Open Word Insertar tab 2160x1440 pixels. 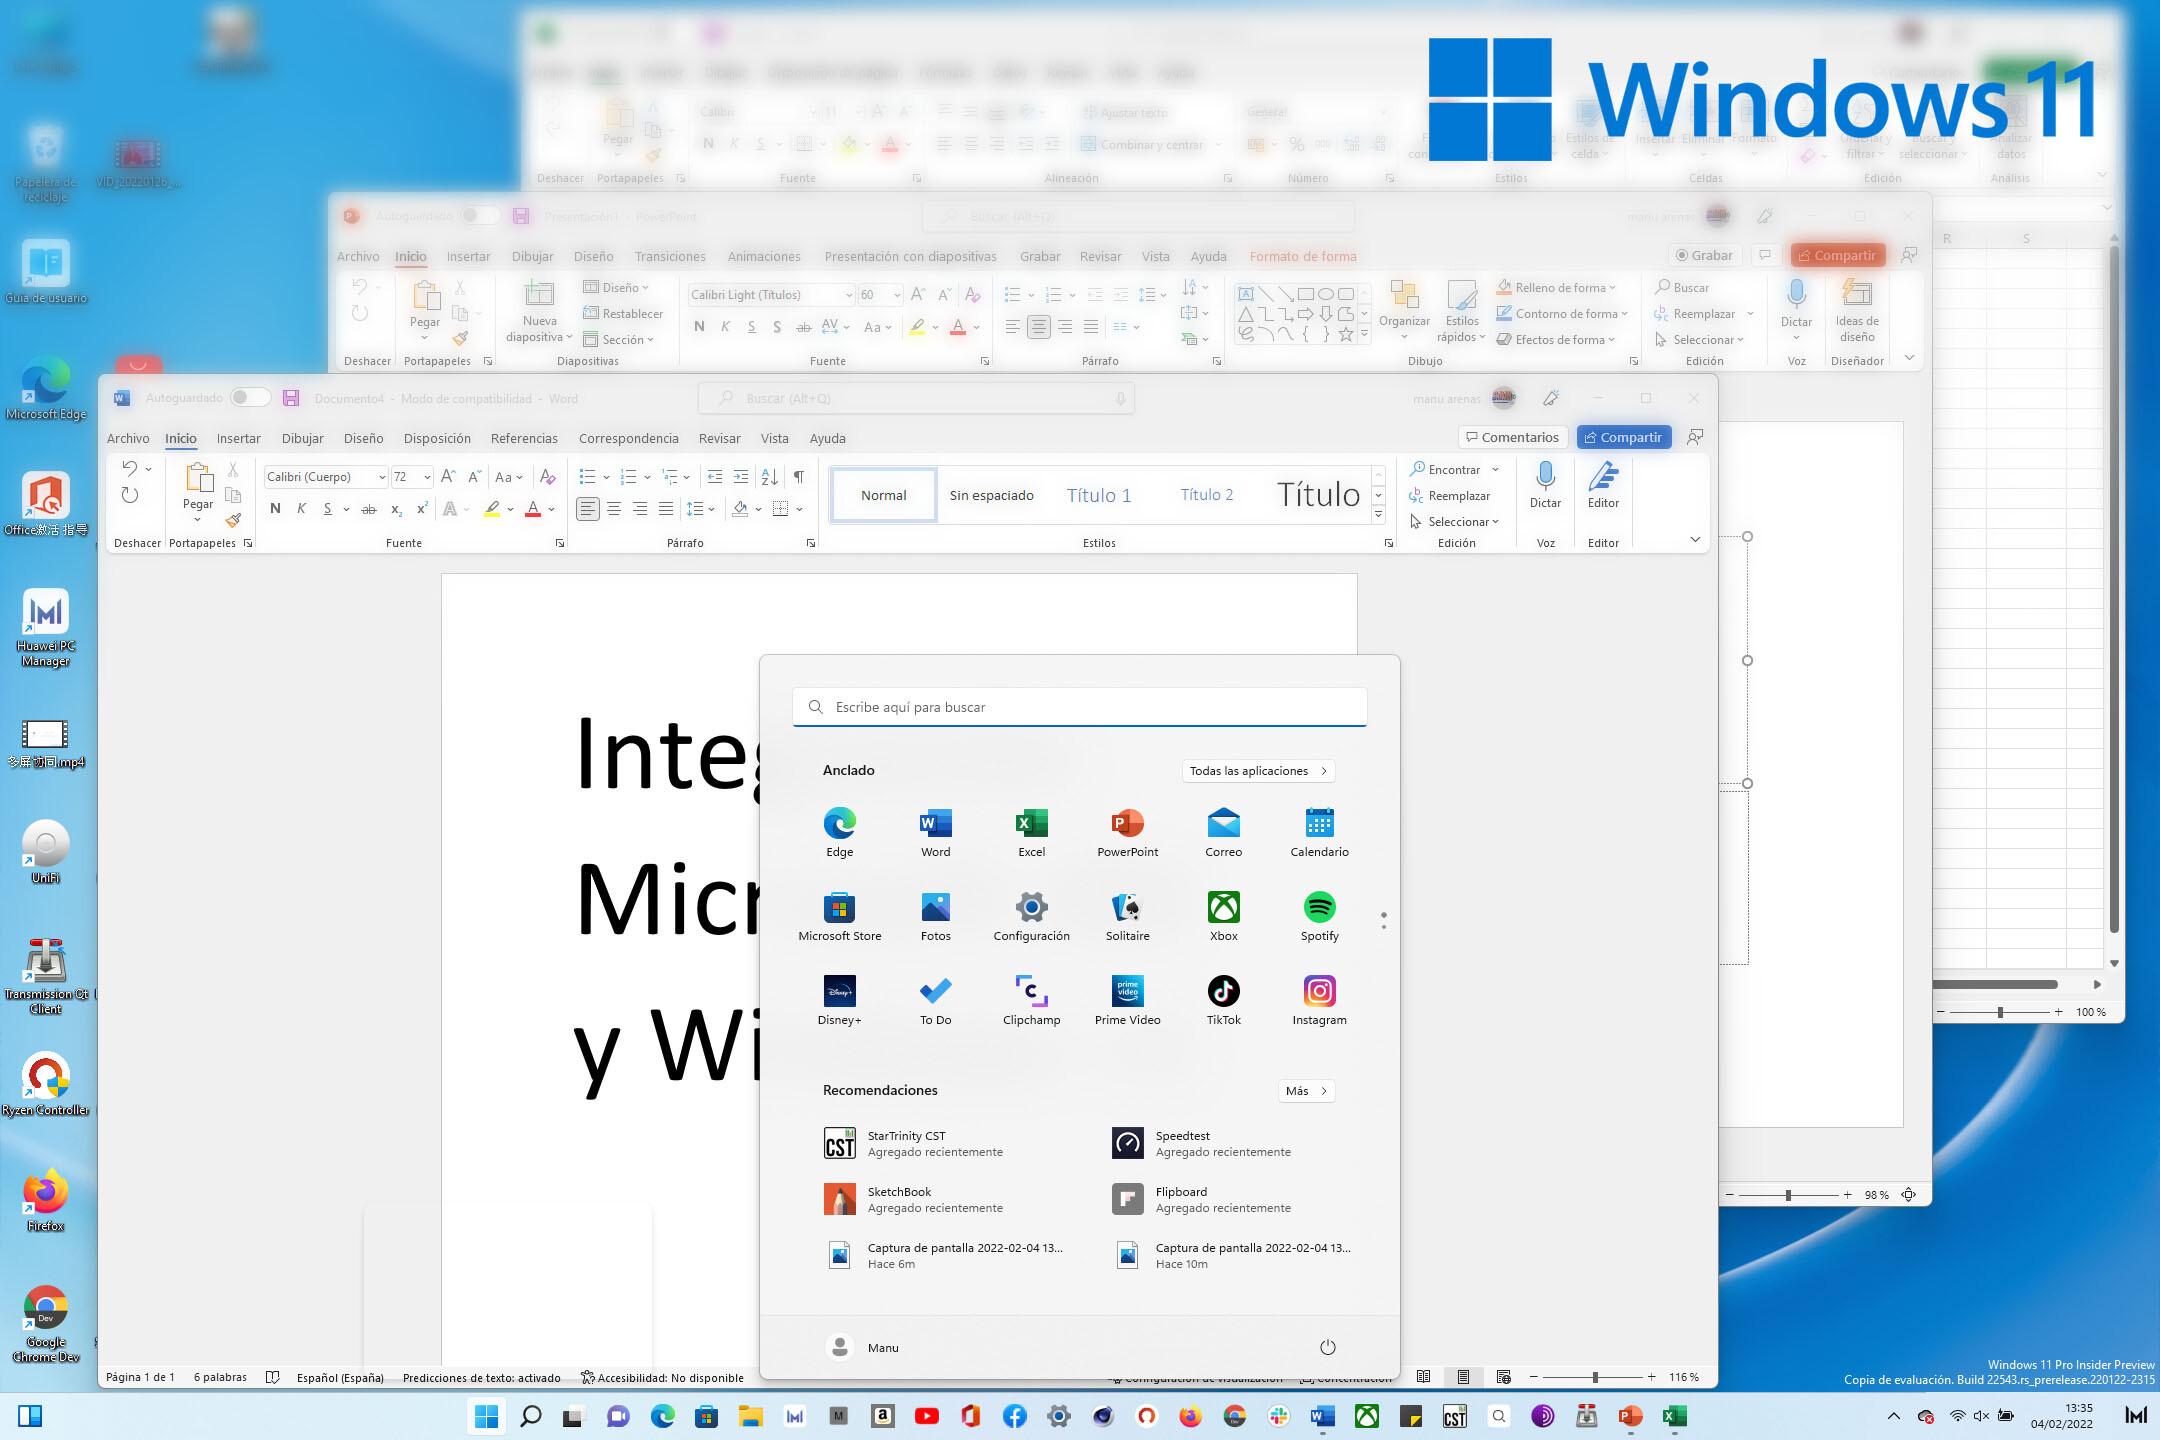click(x=238, y=438)
